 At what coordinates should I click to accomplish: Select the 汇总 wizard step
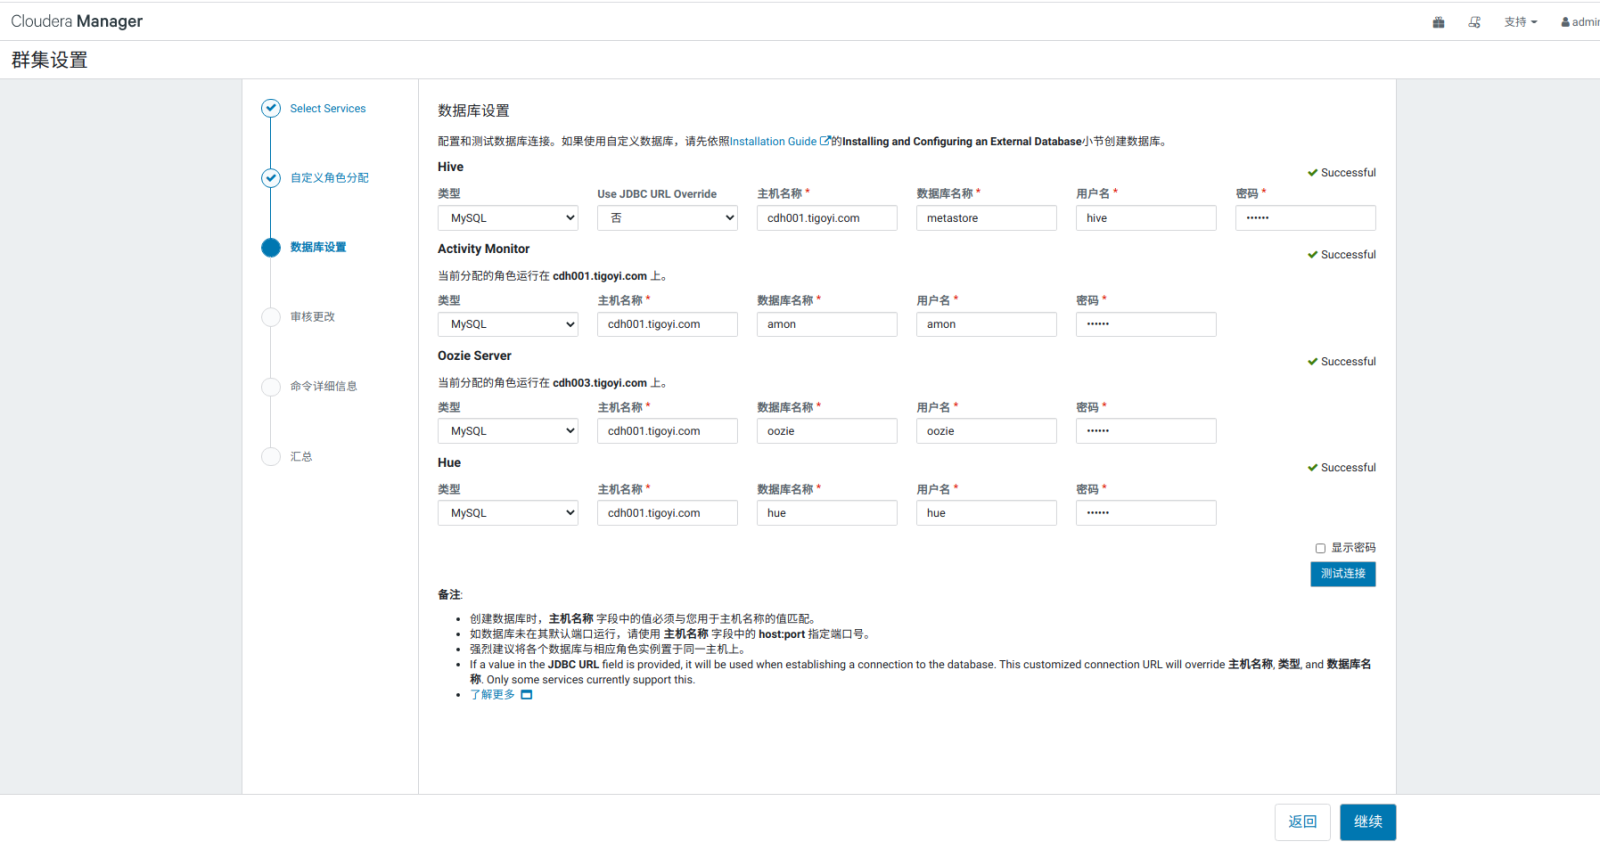point(301,457)
